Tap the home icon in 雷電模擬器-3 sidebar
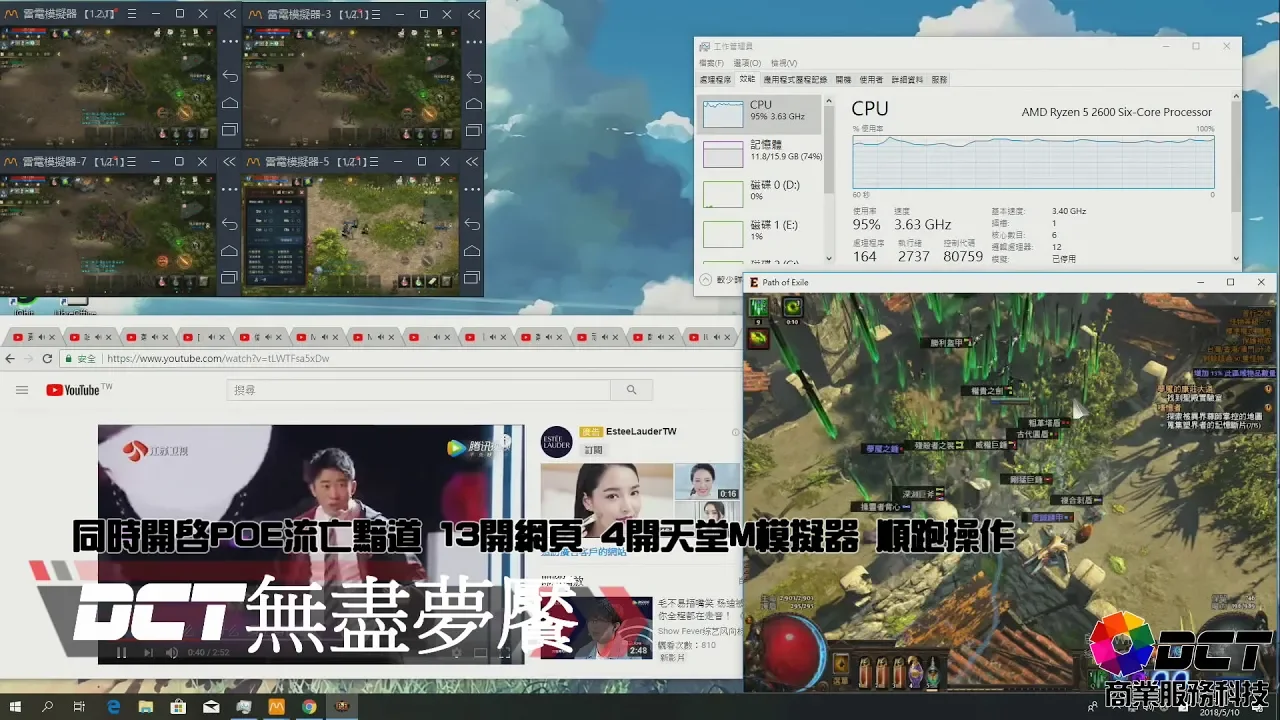1280x720 pixels. [x=474, y=103]
